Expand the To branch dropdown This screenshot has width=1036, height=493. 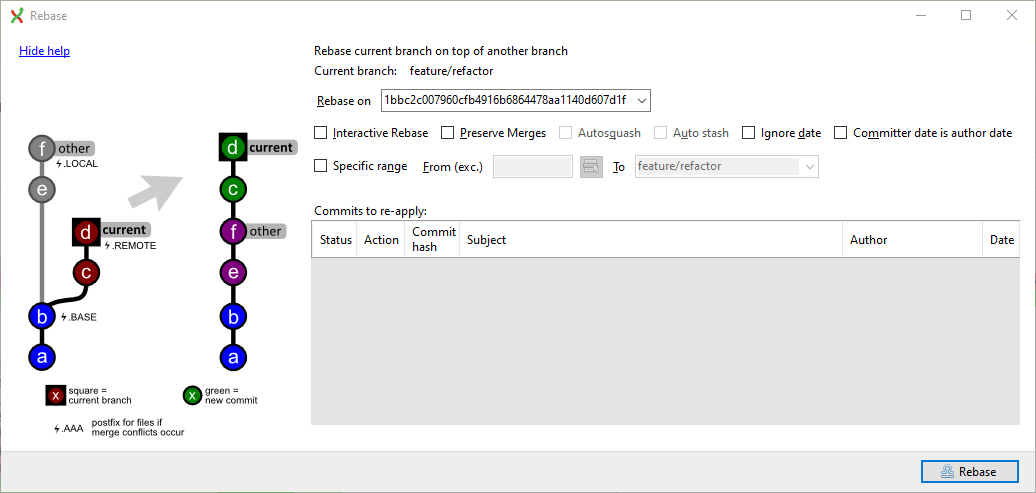point(810,167)
